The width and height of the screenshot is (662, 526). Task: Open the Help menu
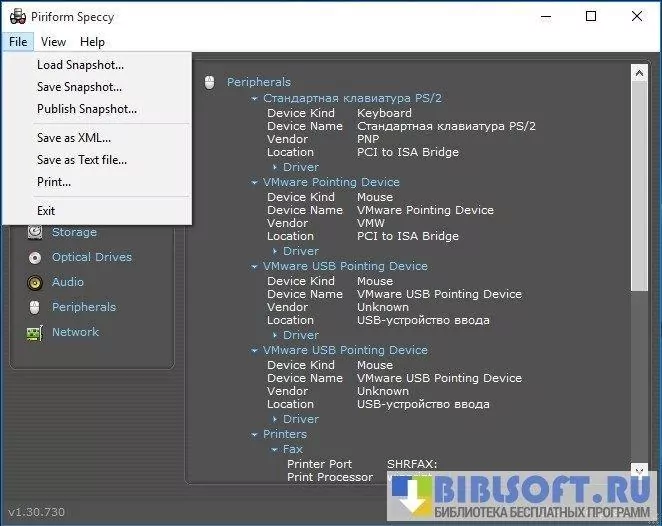[92, 42]
